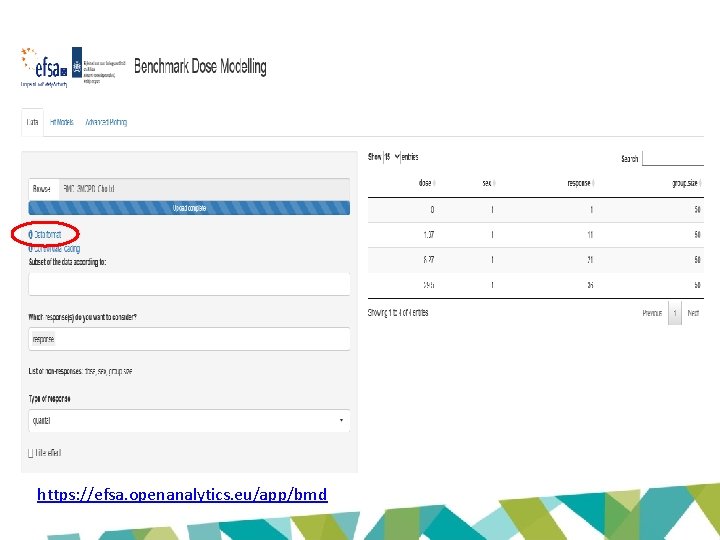The image size is (720, 540).
Task: Select response cell with value 11
Action: pyautogui.click(x=590, y=235)
